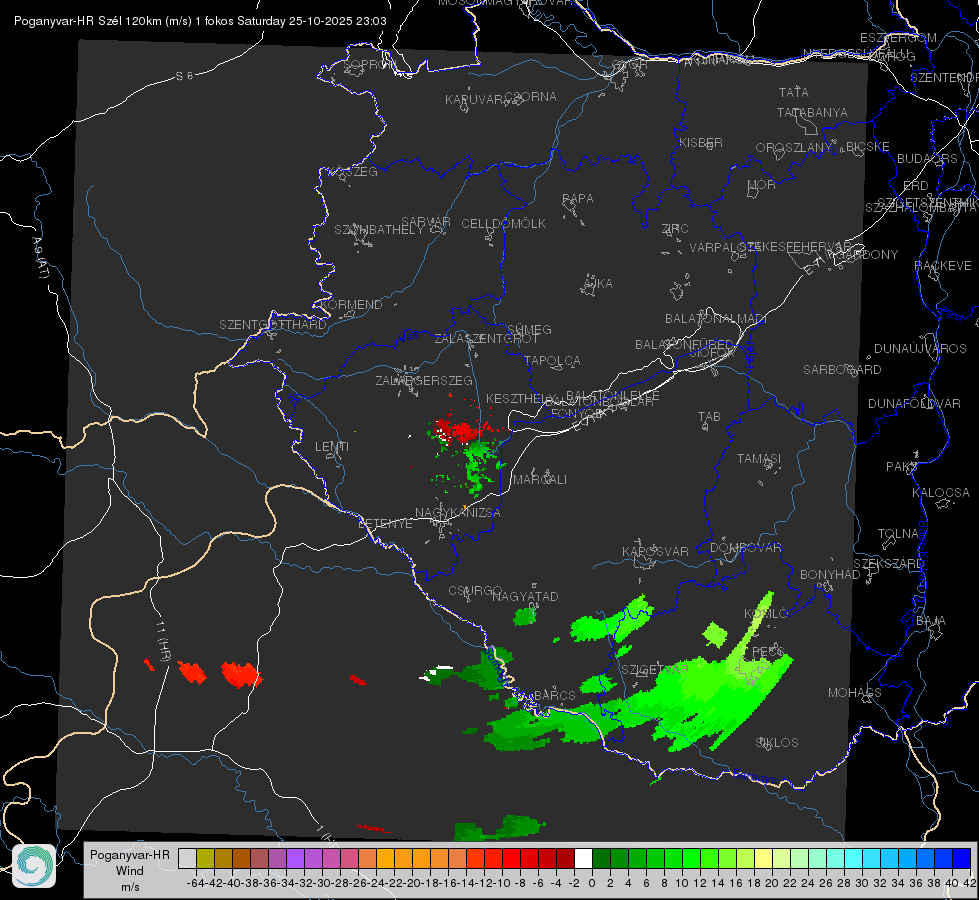This screenshot has width=979, height=900.
Task: Select the MOHÁCS label
Action: point(855,693)
